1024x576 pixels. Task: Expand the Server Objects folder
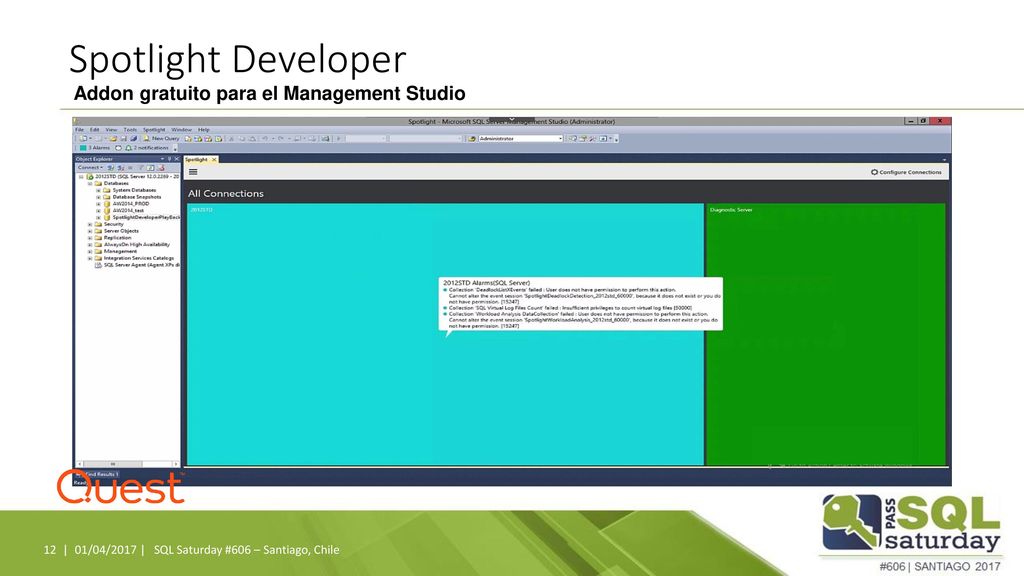[x=90, y=231]
